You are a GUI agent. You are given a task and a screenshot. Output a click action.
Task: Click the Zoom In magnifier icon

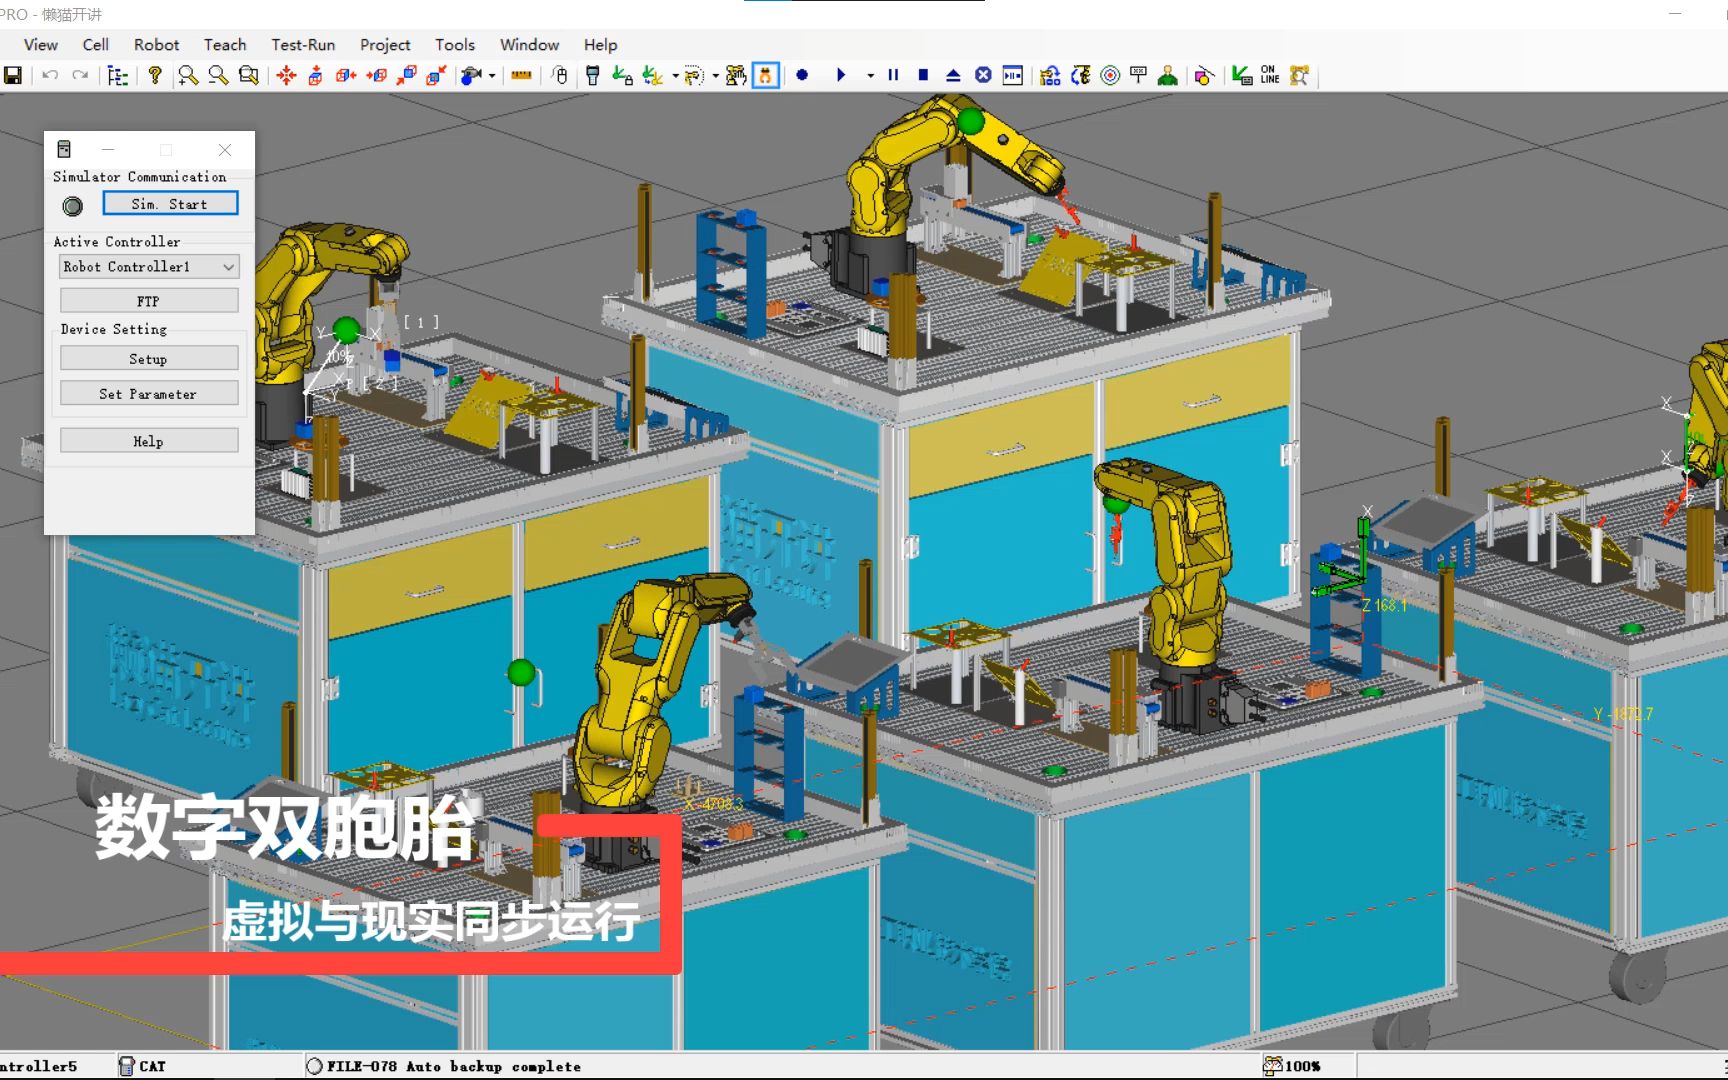[188, 76]
